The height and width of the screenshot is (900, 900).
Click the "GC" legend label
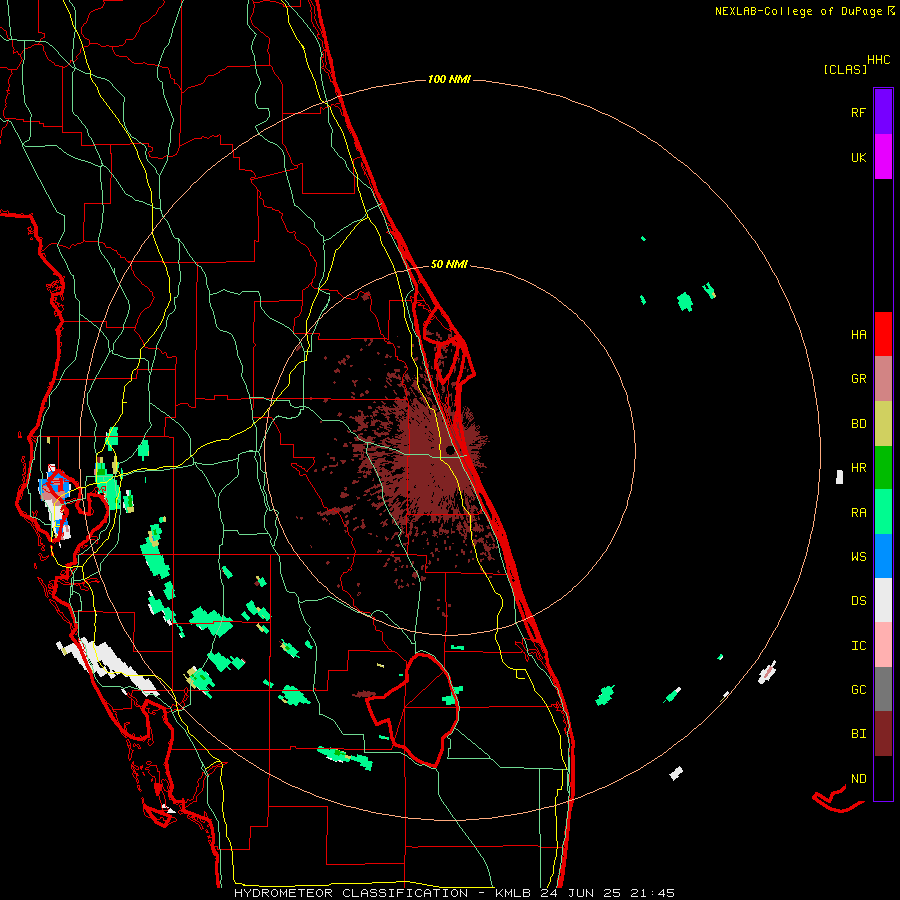click(858, 690)
